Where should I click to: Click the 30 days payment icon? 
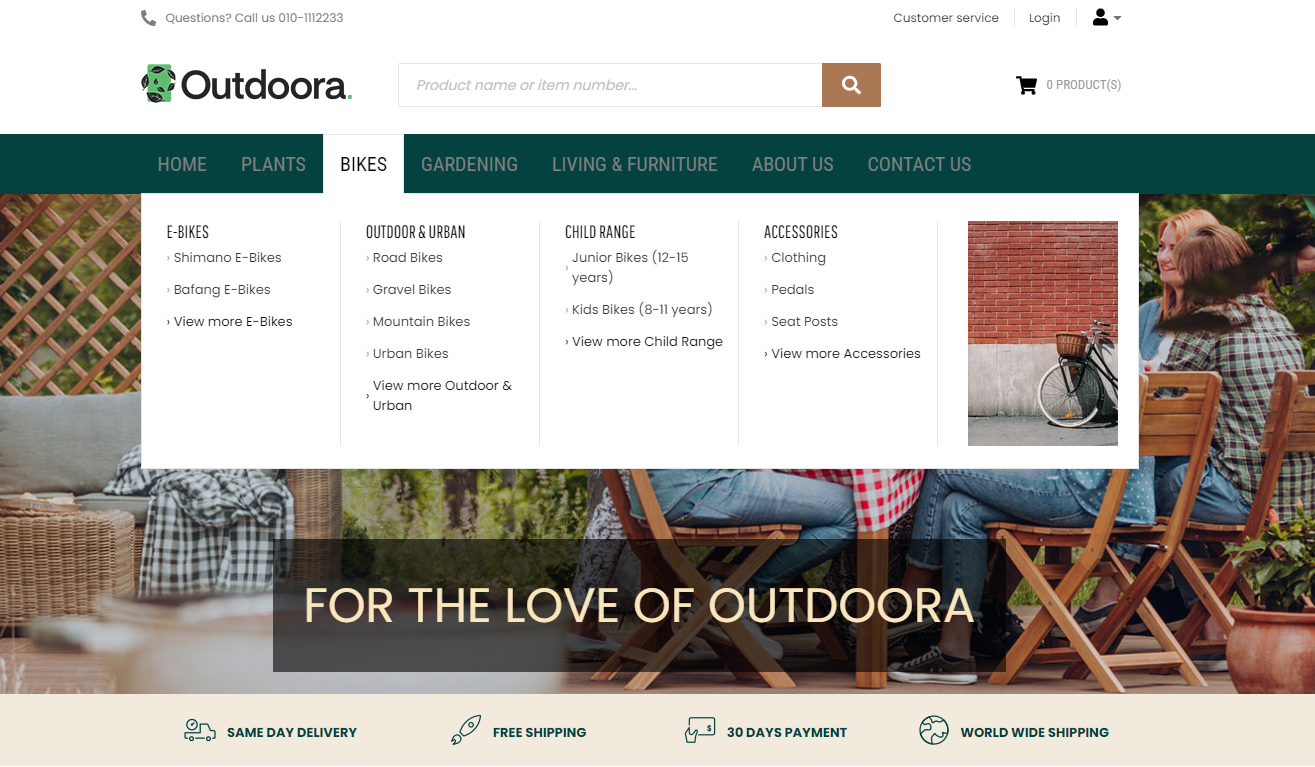[x=700, y=731]
